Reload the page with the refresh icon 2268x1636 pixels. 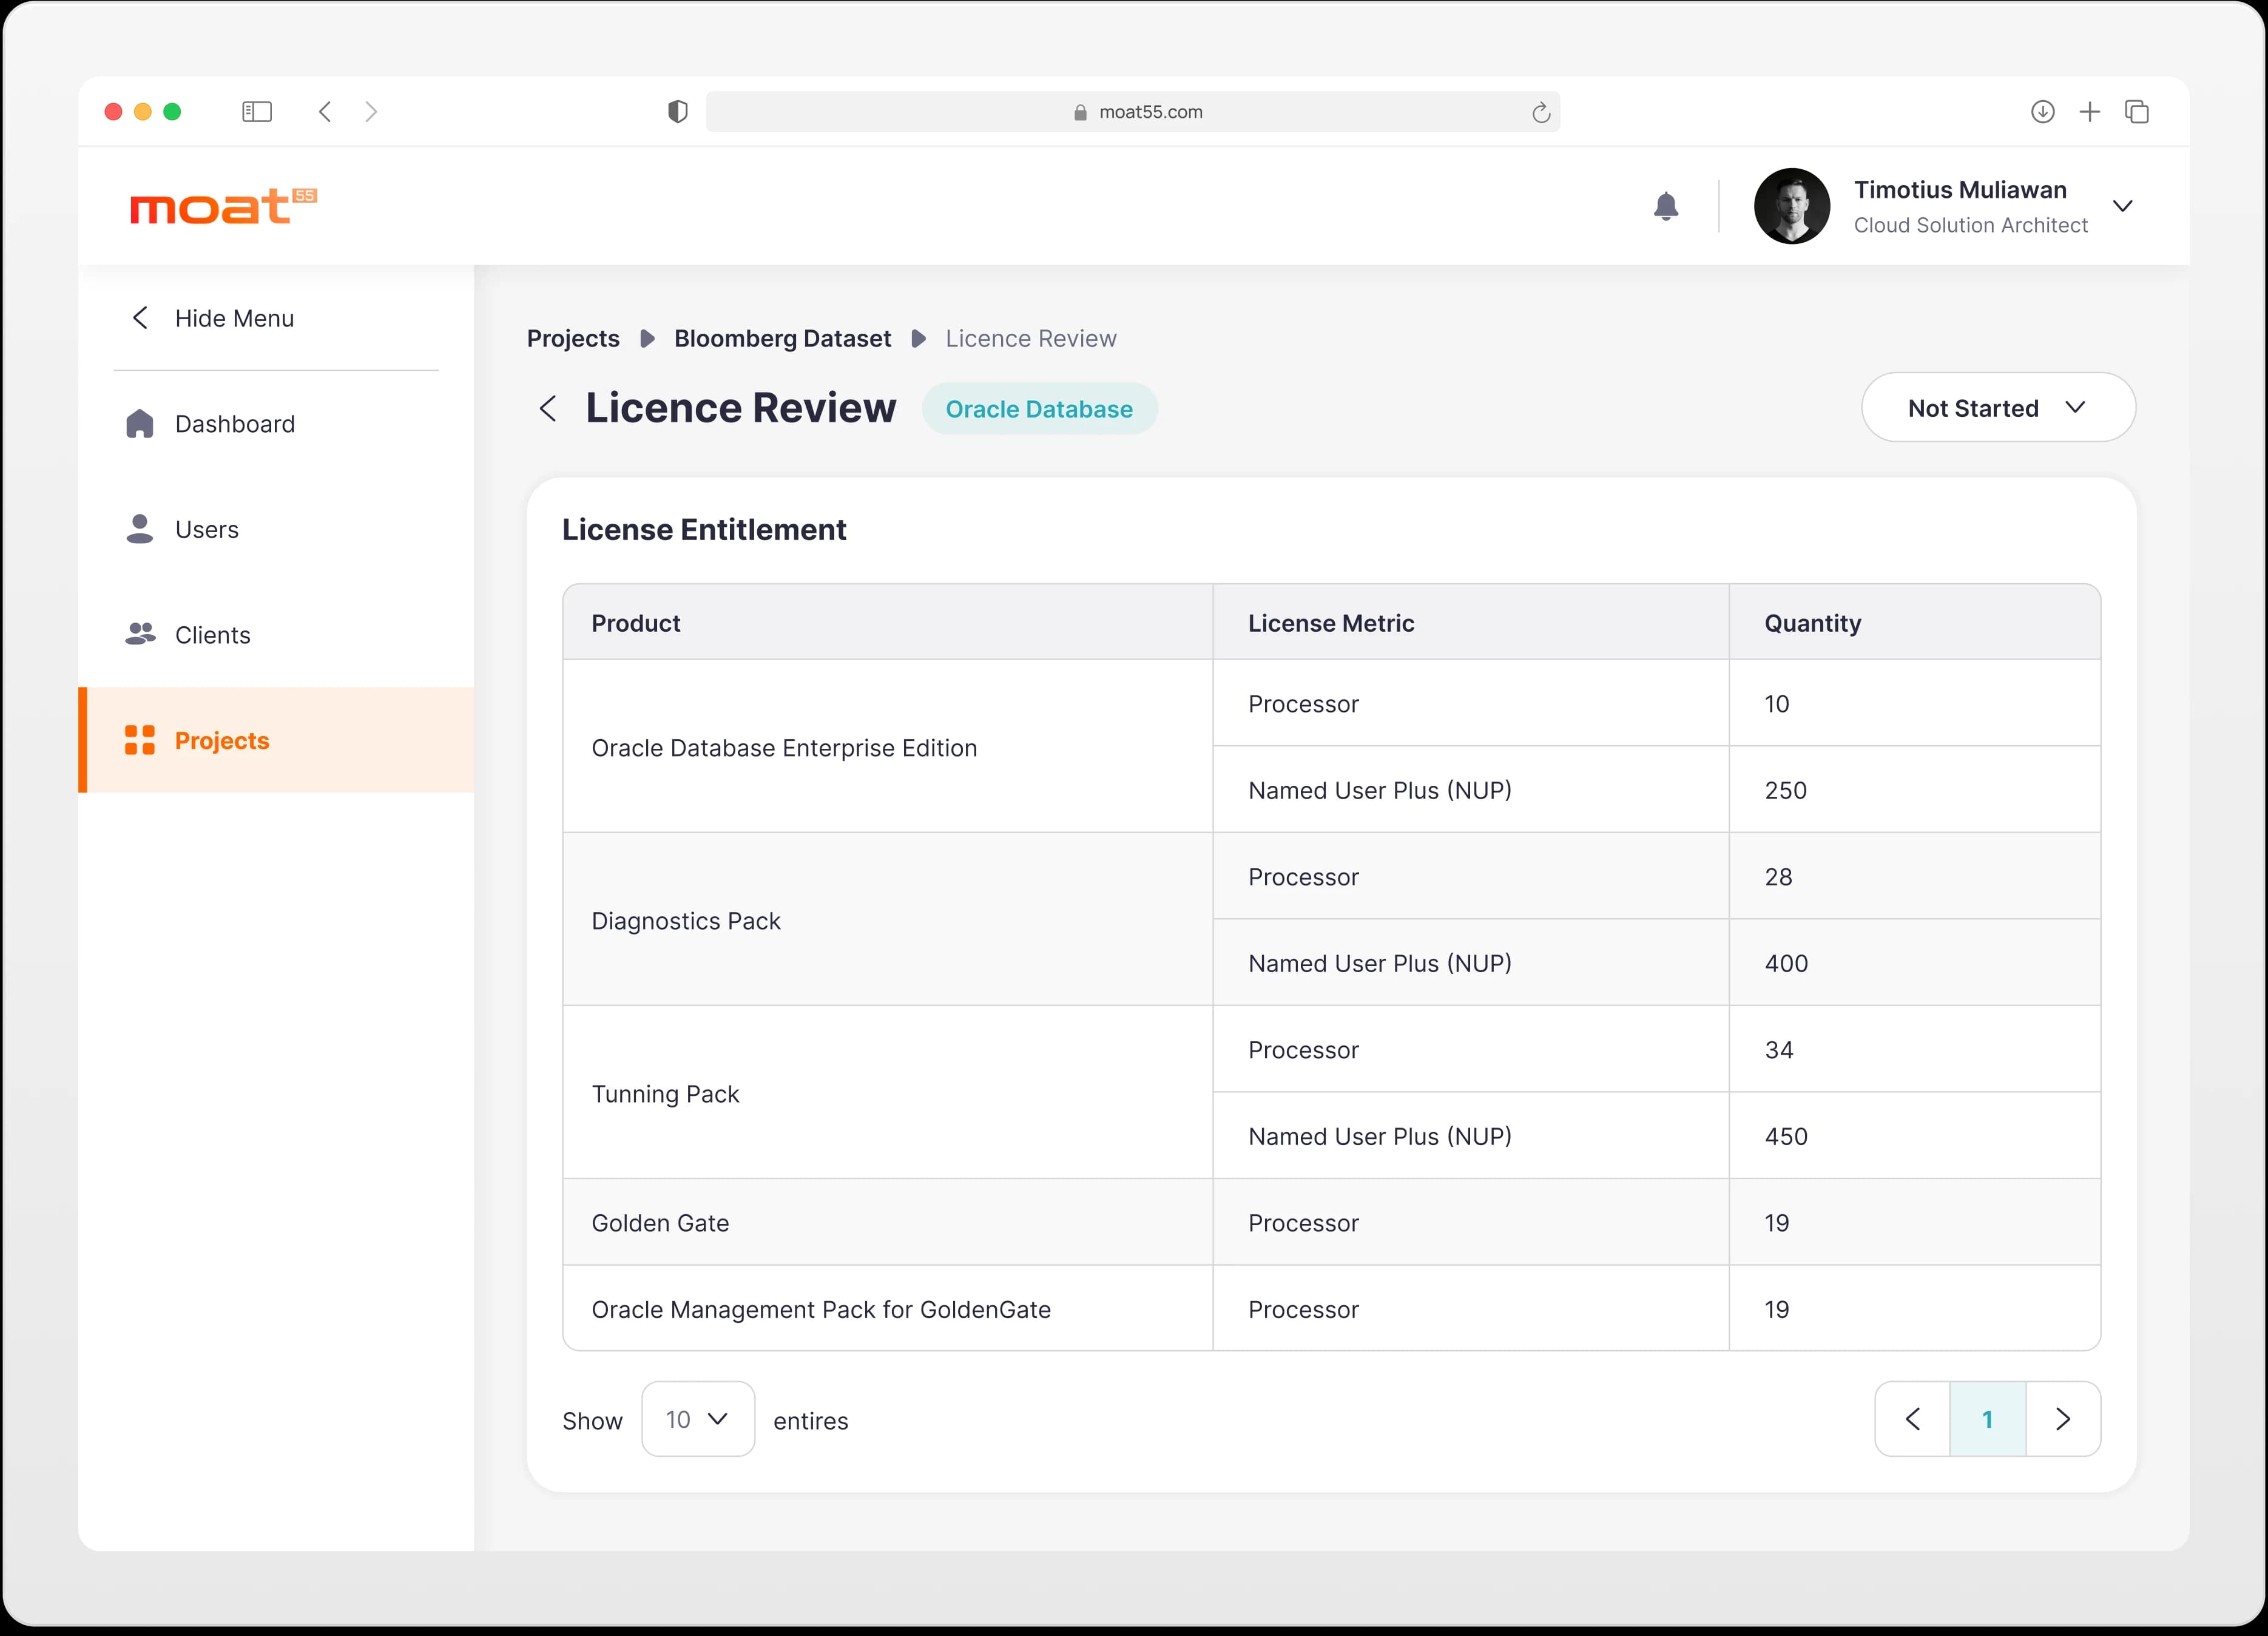tap(1541, 112)
